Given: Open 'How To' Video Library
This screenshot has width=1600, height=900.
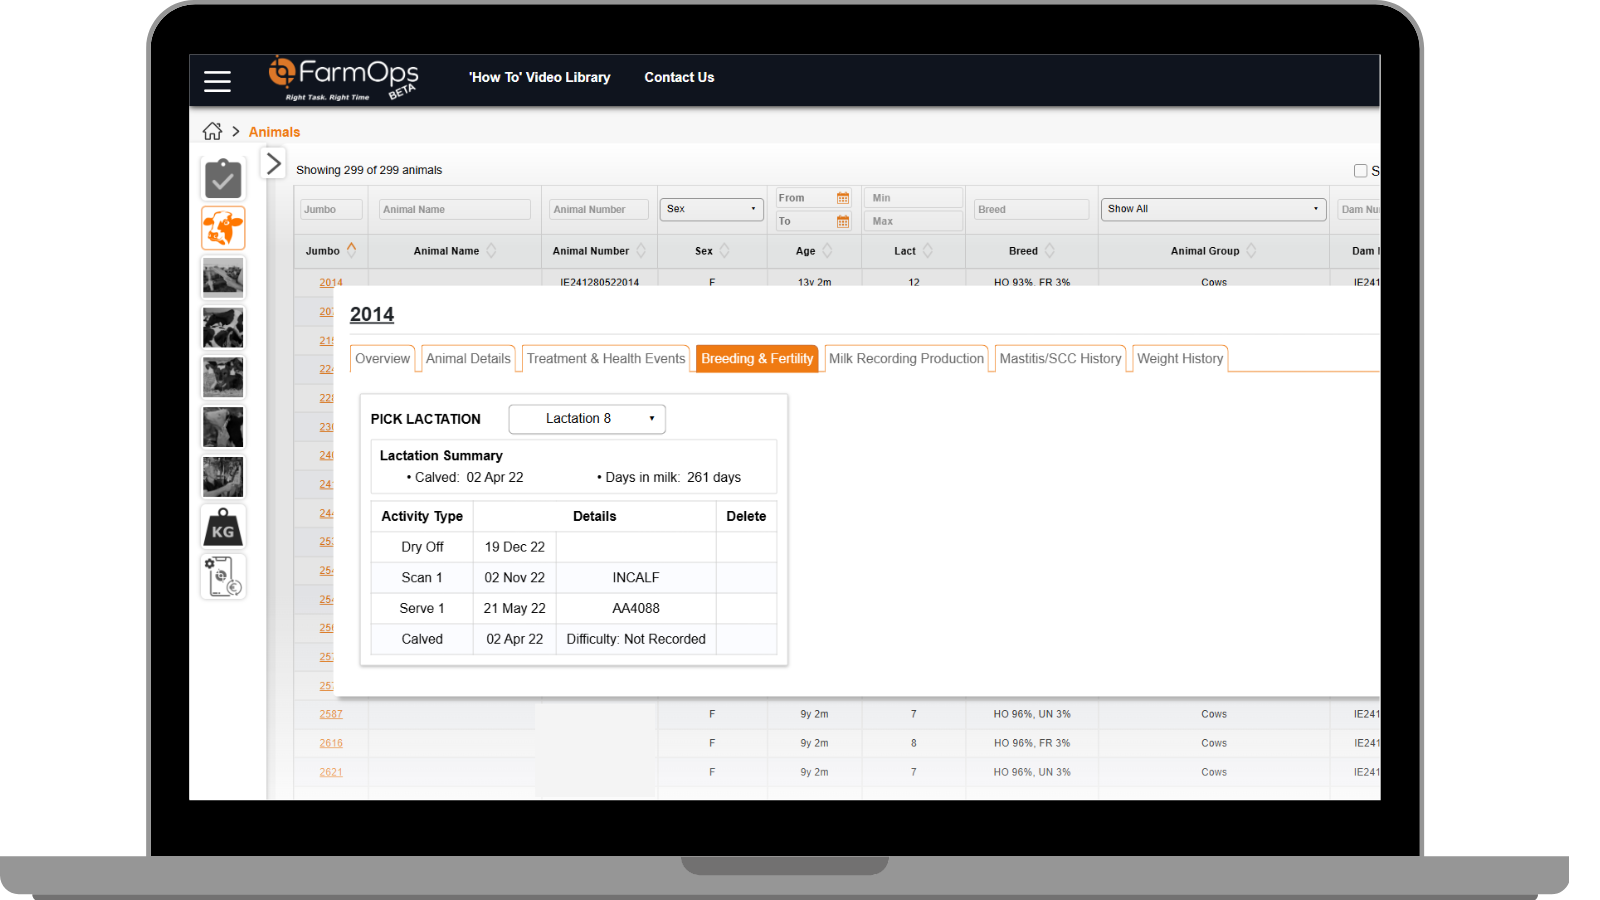Looking at the screenshot, I should pos(540,77).
